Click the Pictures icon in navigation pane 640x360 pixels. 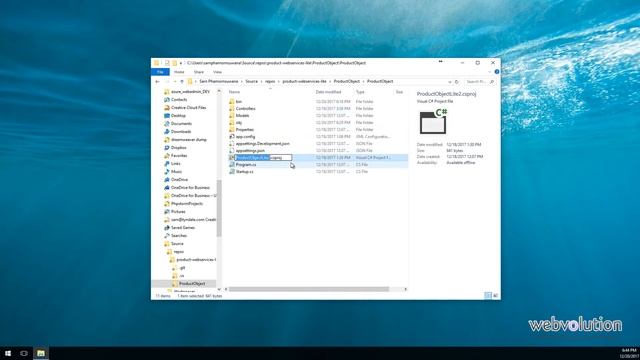[x=167, y=212]
